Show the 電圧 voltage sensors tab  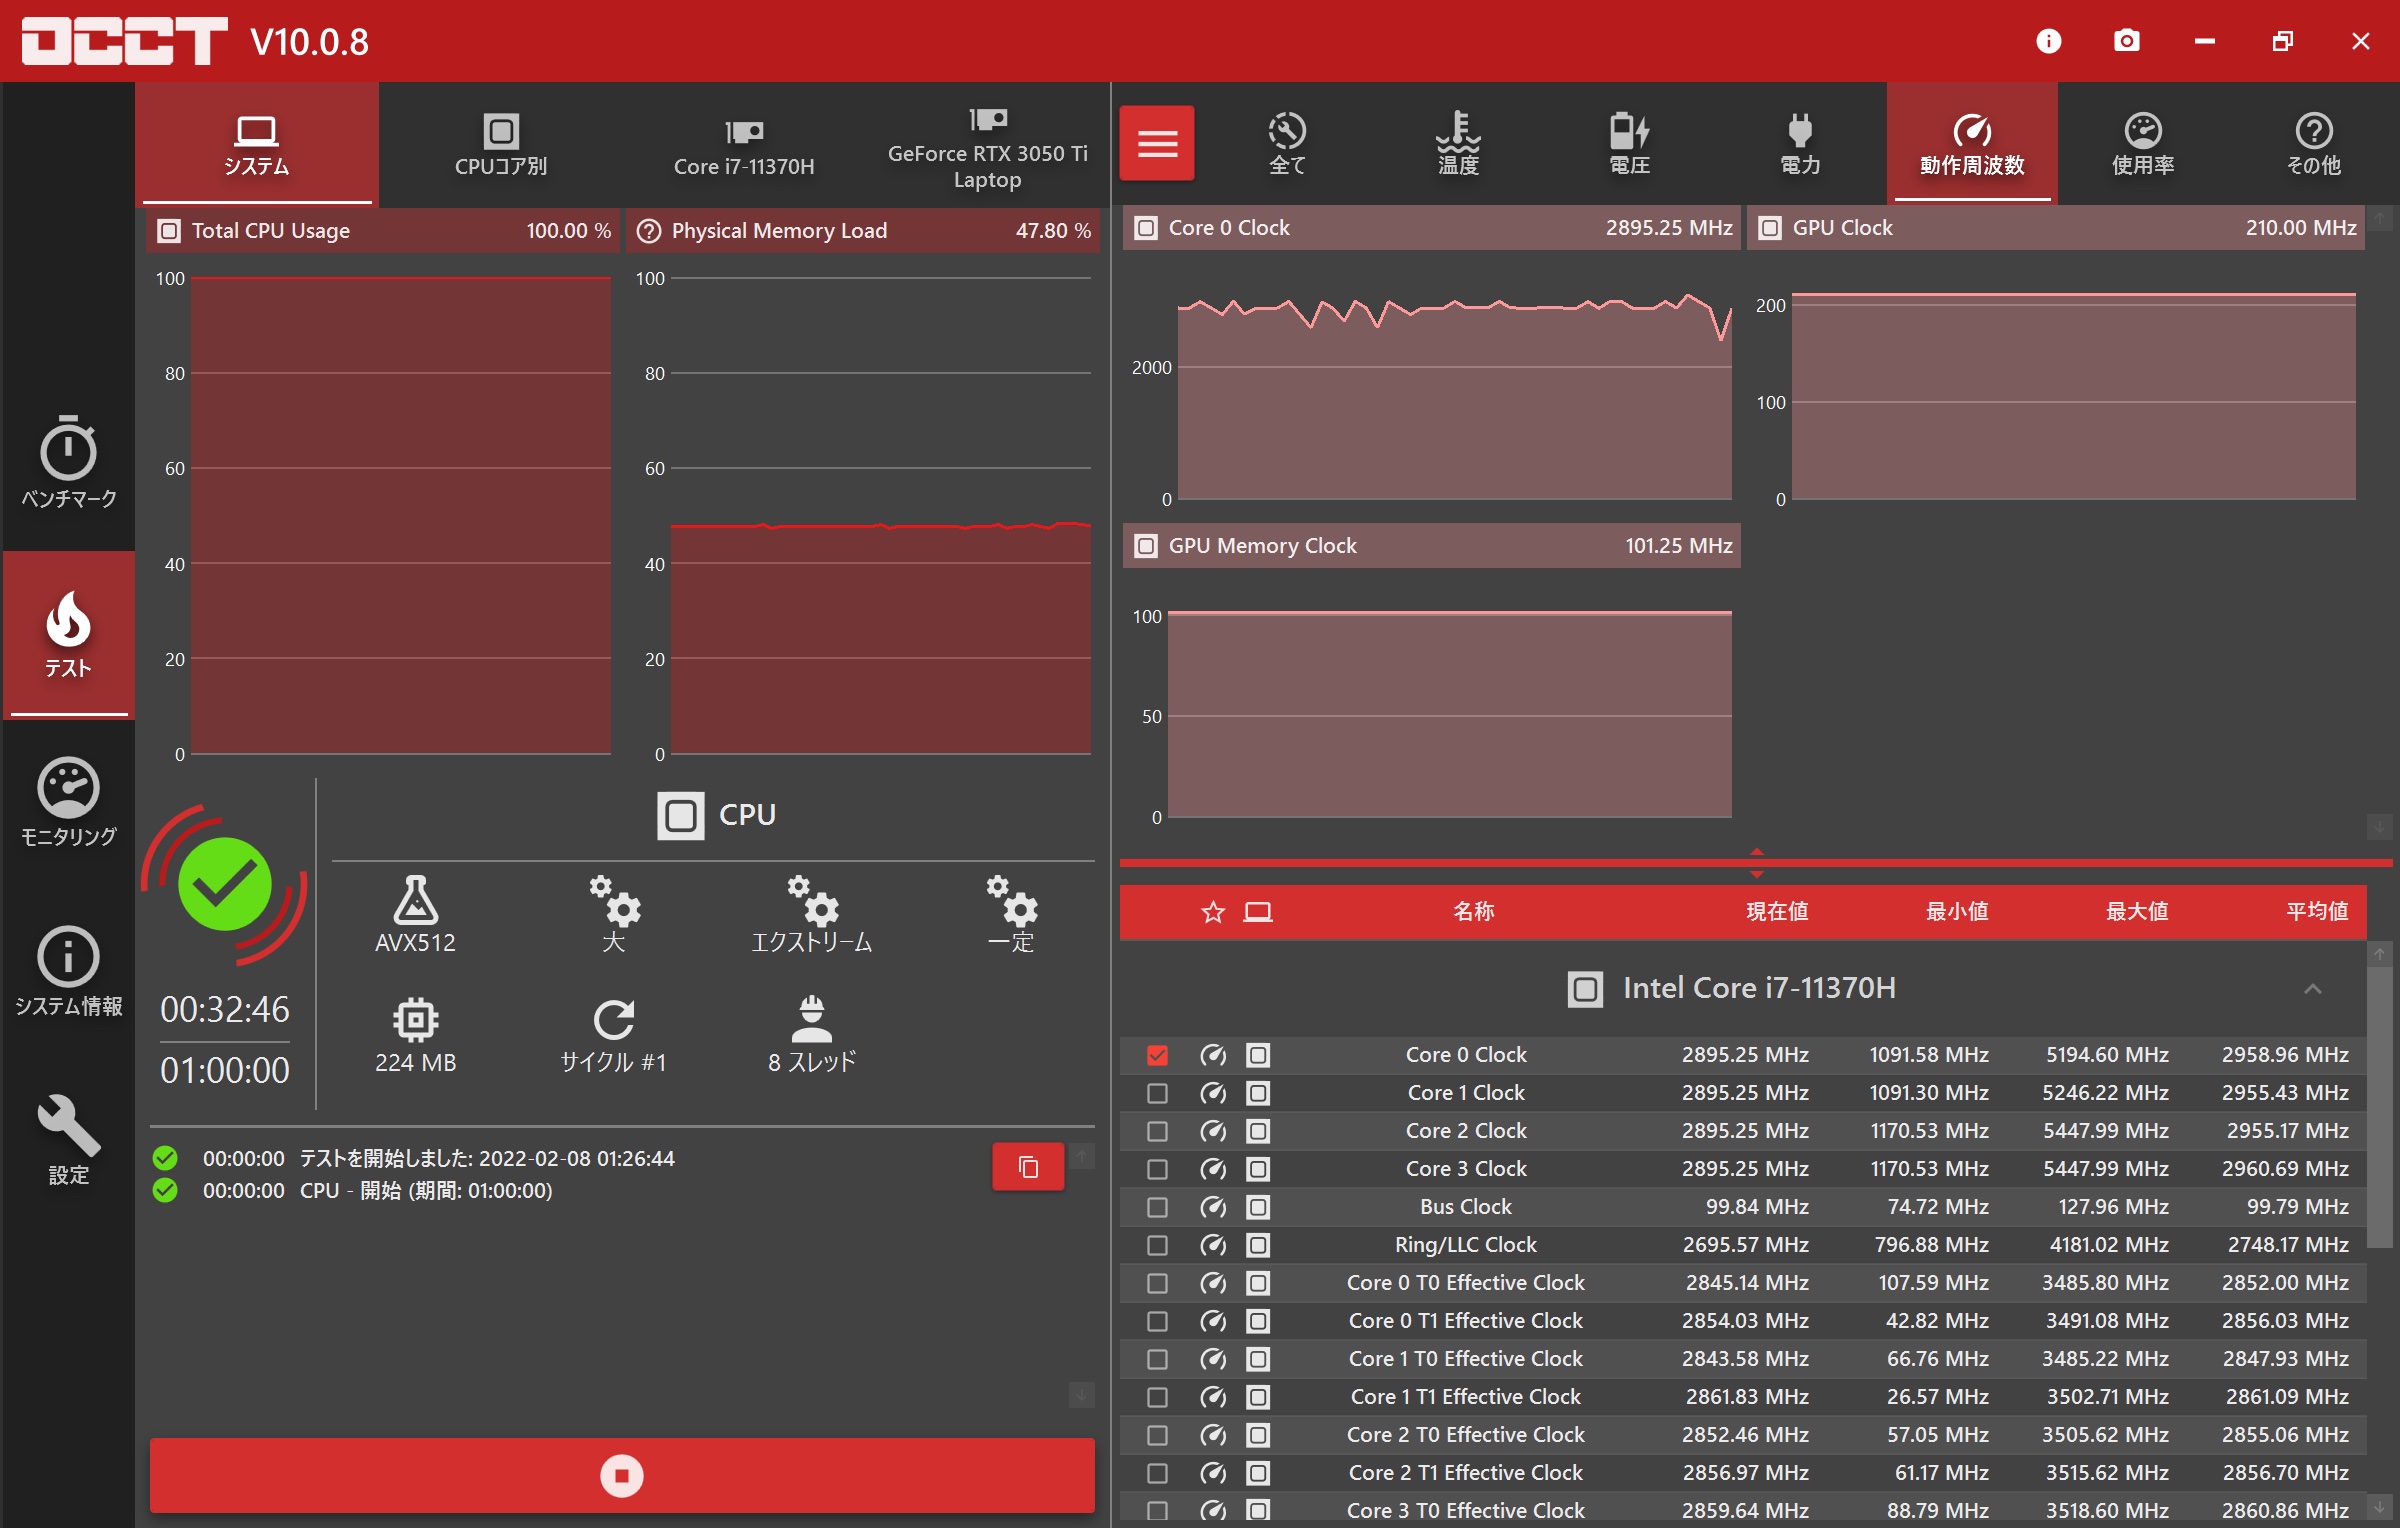pos(1629,143)
